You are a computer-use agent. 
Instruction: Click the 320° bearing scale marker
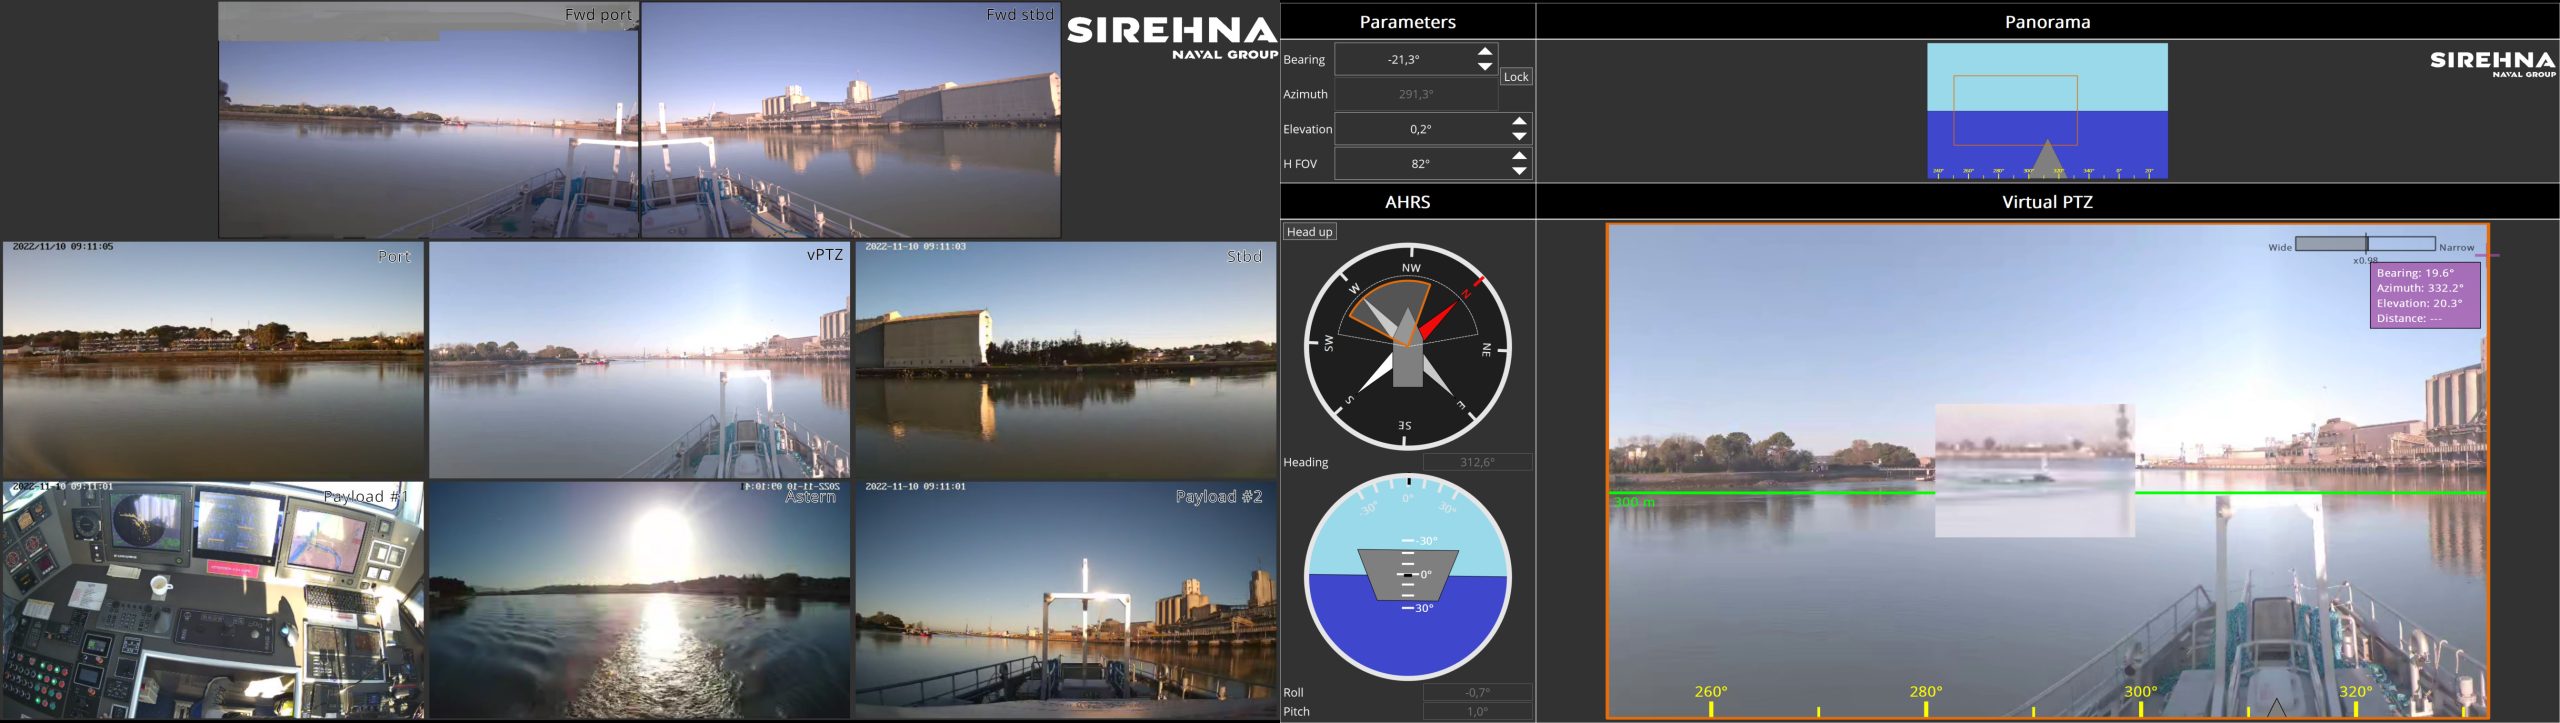(2355, 691)
